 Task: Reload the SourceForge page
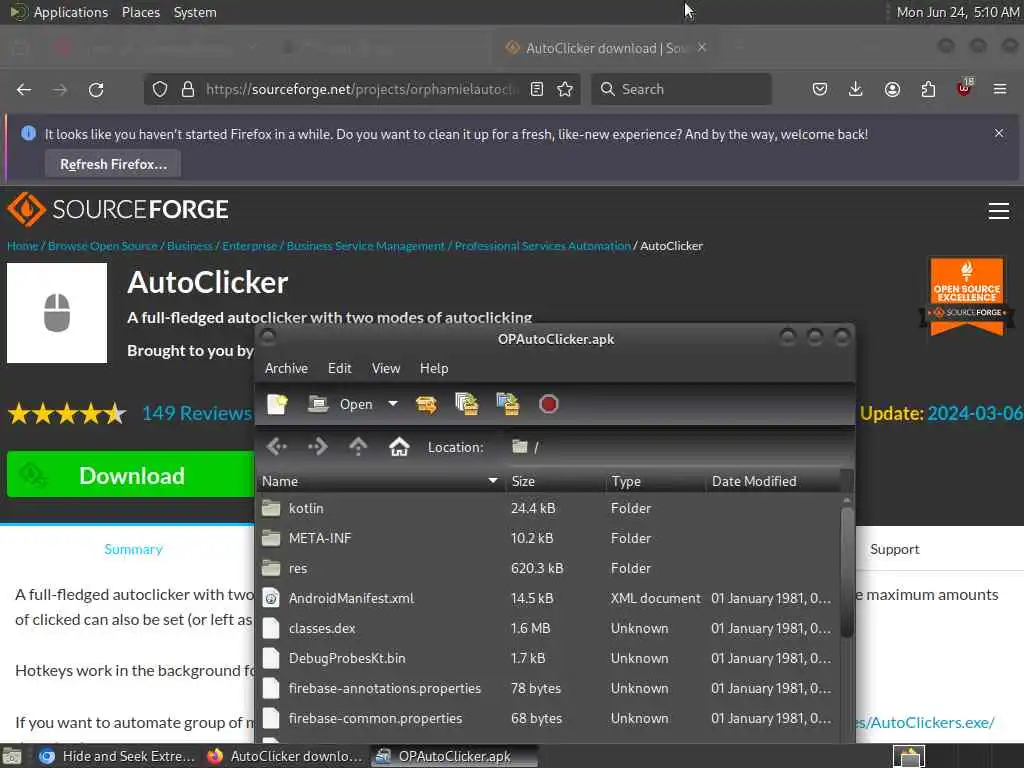point(96,89)
